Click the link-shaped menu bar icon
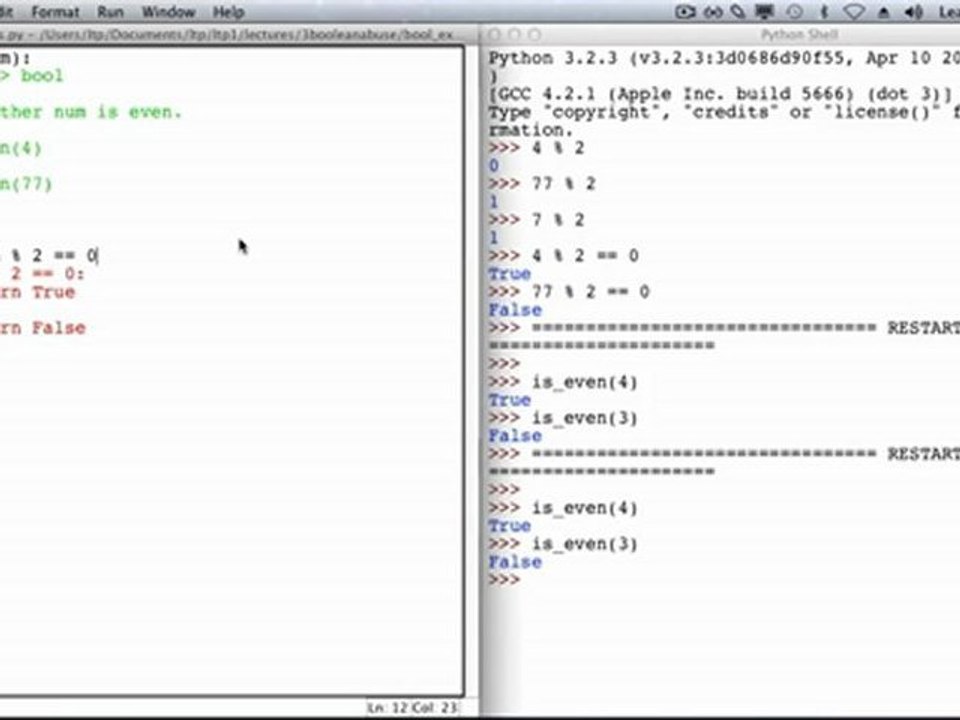The width and height of the screenshot is (960, 720). tap(713, 12)
